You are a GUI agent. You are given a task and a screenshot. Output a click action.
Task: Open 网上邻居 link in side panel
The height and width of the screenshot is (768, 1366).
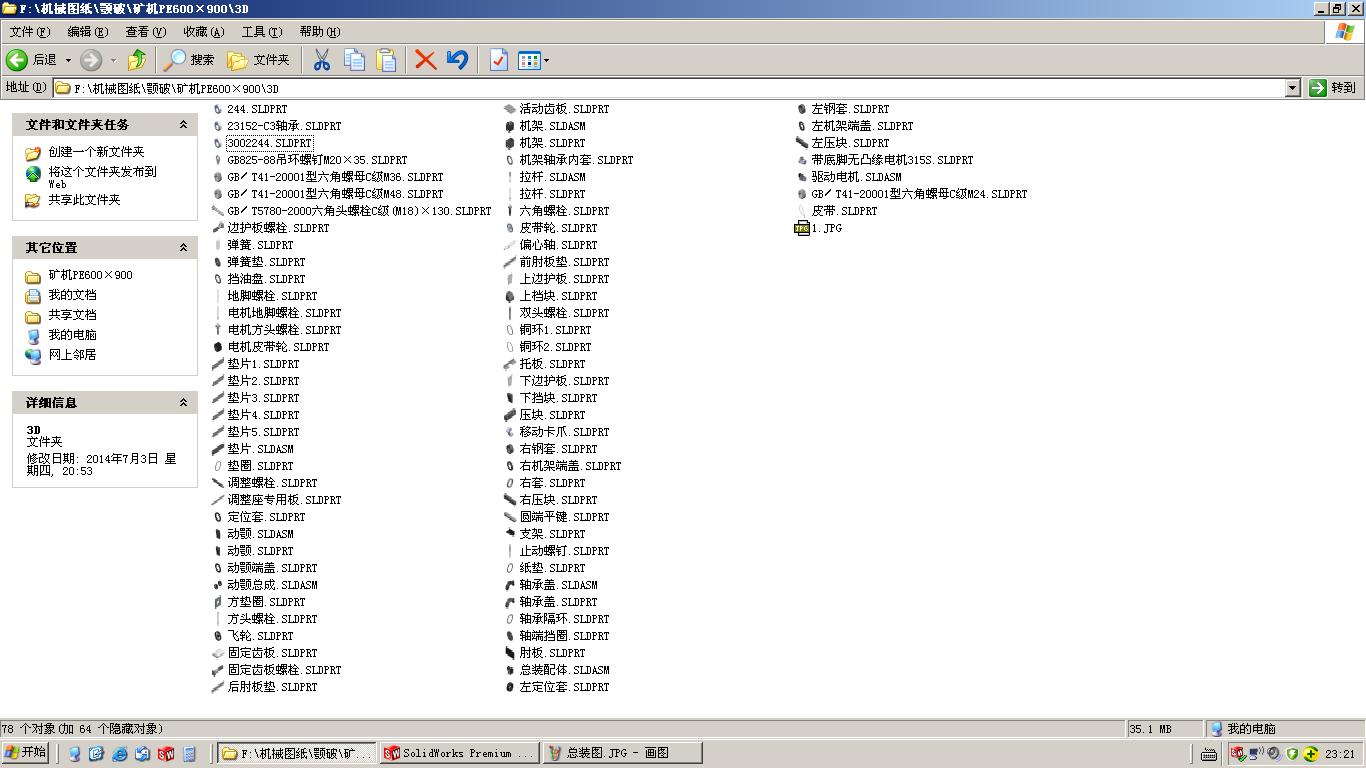click(x=72, y=355)
